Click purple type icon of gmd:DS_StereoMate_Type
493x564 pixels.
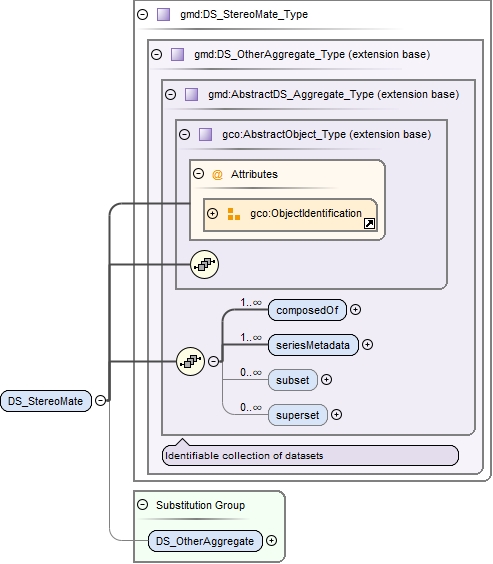tap(164, 14)
